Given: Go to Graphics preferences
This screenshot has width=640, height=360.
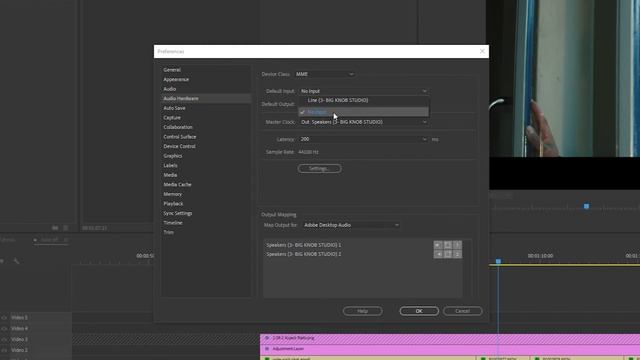Looking at the screenshot, I should 173,156.
